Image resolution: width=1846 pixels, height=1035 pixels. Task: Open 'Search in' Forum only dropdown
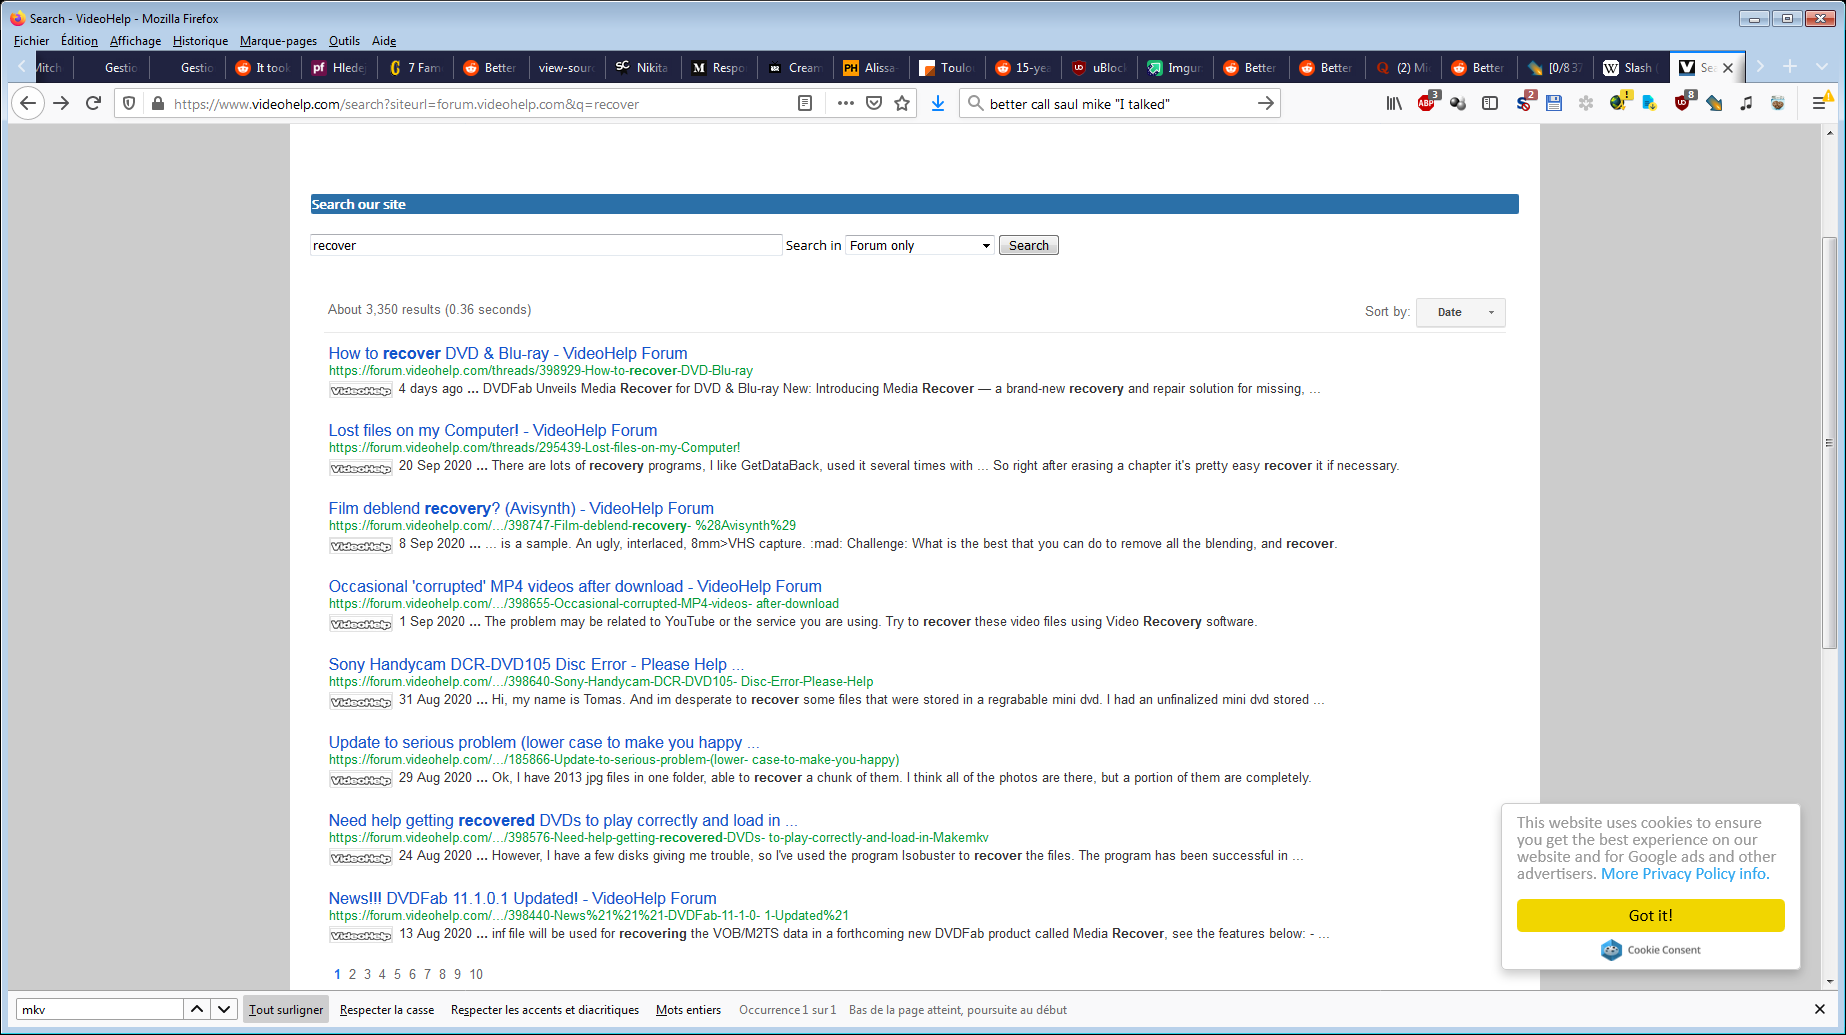[x=920, y=245]
